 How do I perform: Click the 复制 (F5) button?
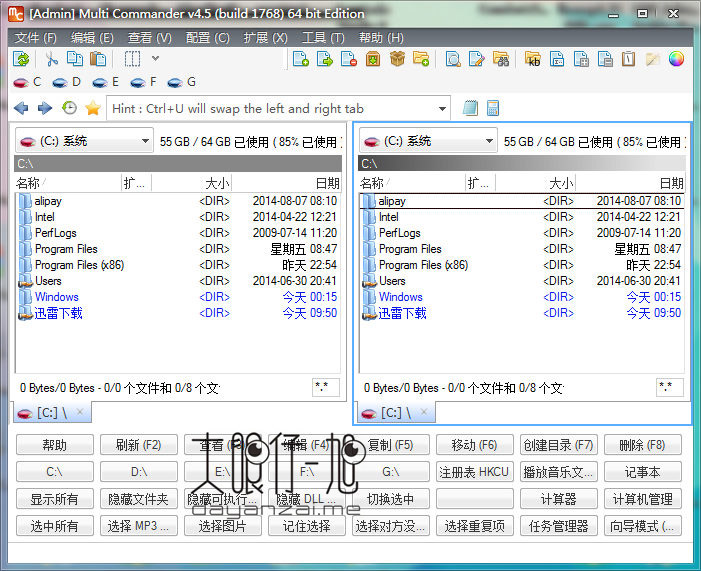[391, 445]
